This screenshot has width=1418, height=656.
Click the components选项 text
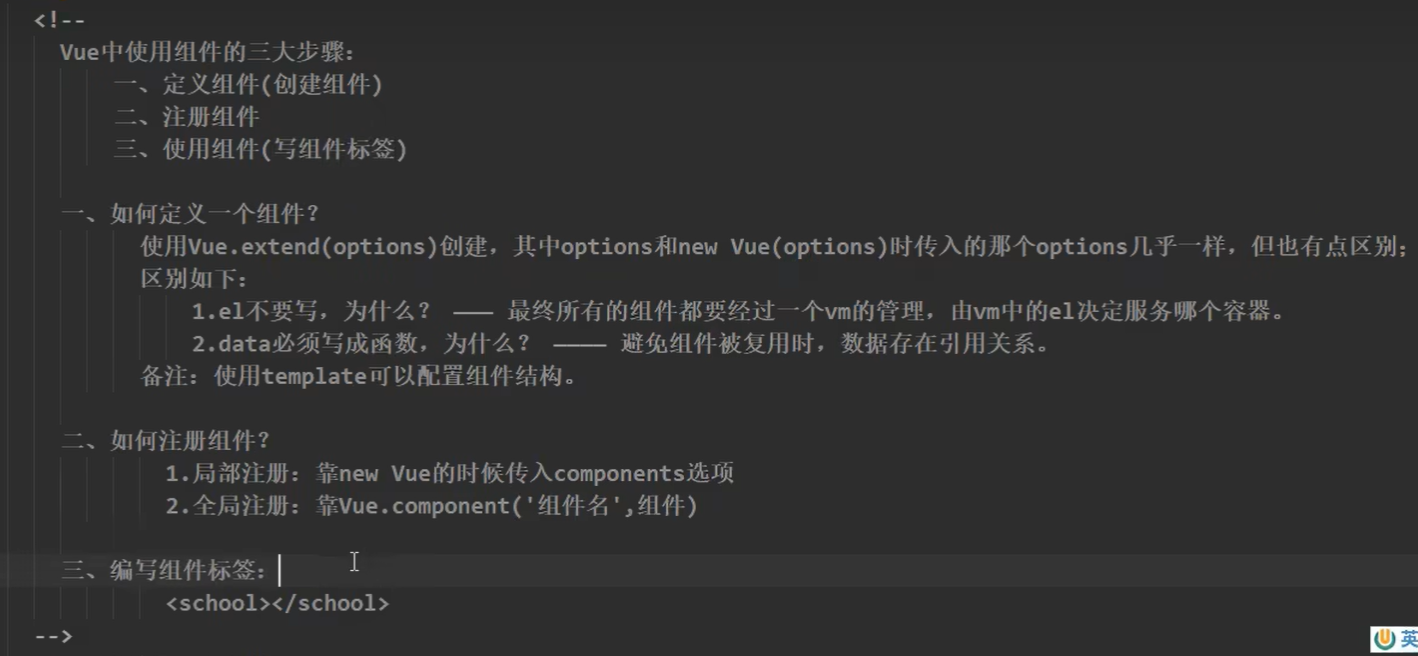pyautogui.click(x=644, y=473)
